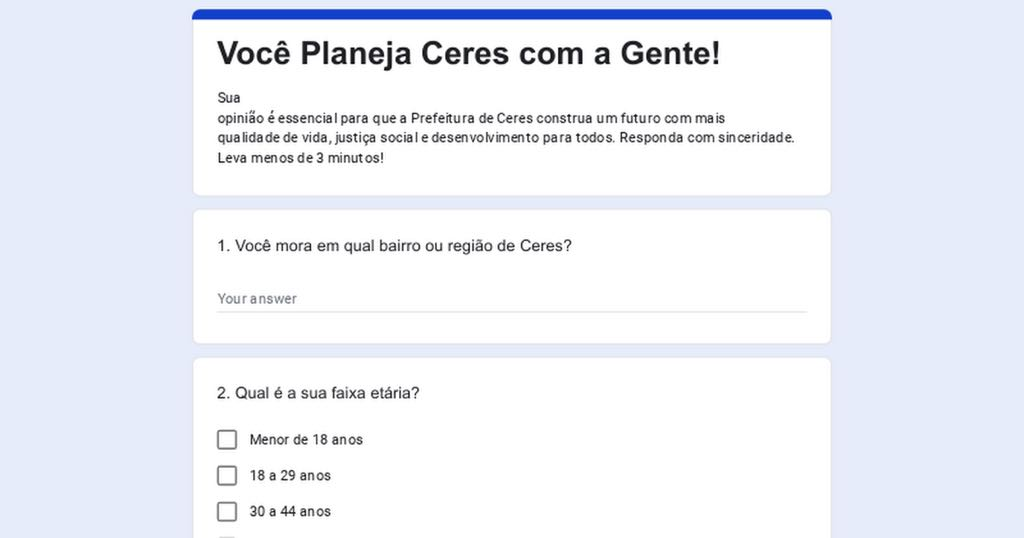
Task: Click the "30 a 44 anos" option label
Action: pos(290,512)
